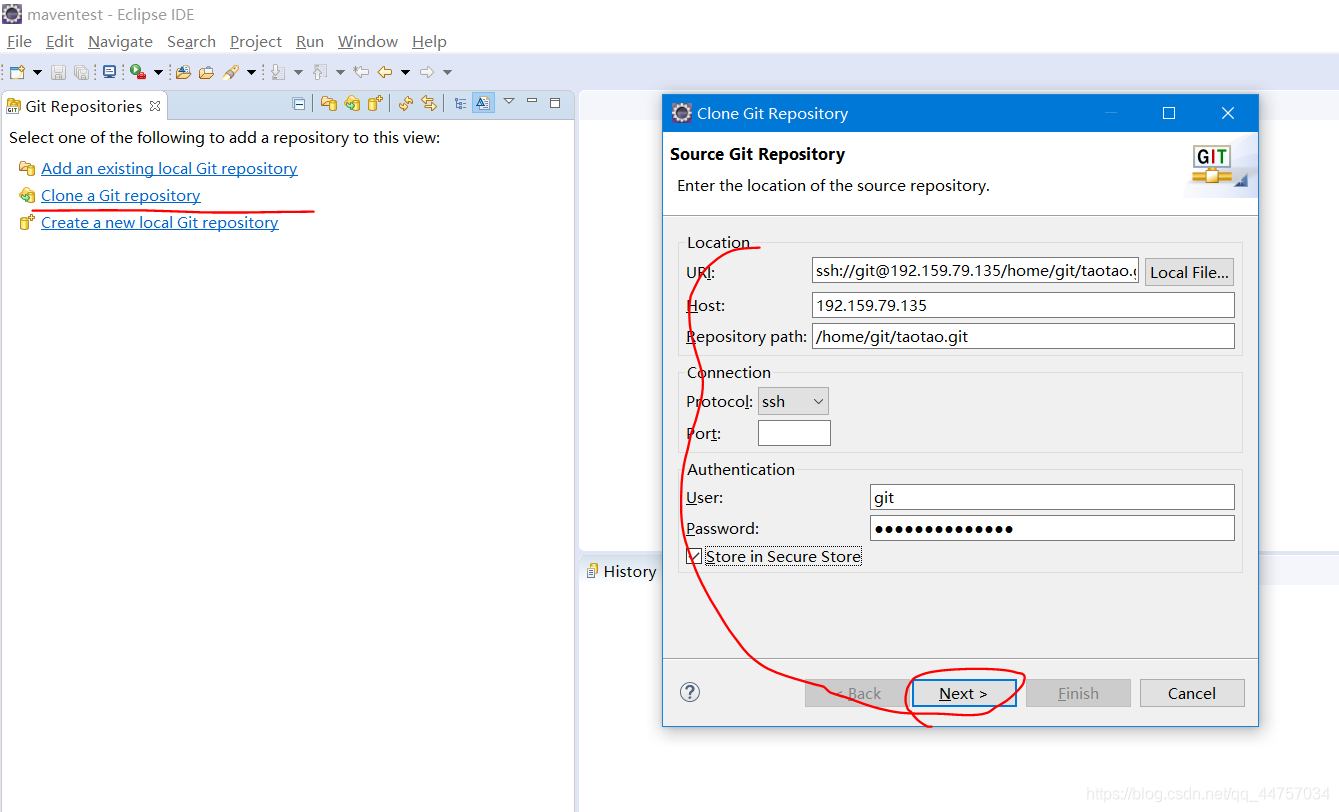Click the Back navigation arrow icon
Image resolution: width=1339 pixels, height=812 pixels.
[x=385, y=72]
